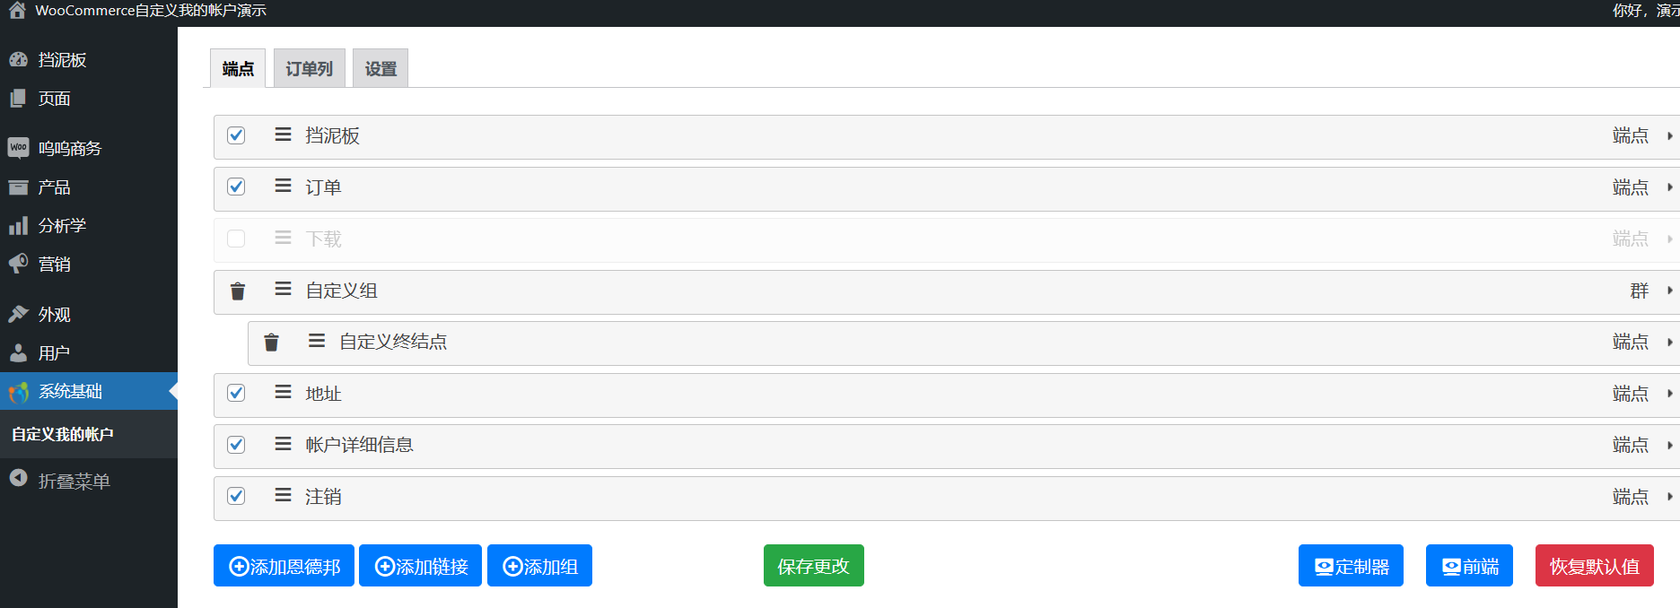1680x608 pixels.
Task: Open the 前端 button
Action: (1470, 566)
